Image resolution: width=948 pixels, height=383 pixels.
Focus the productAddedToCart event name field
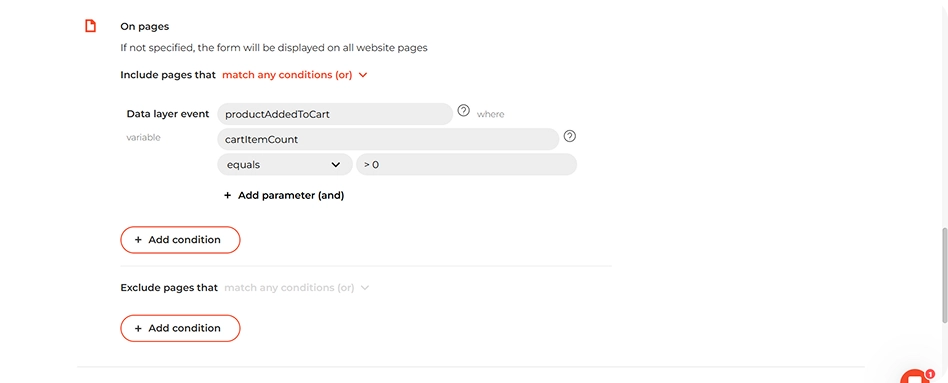click(335, 114)
